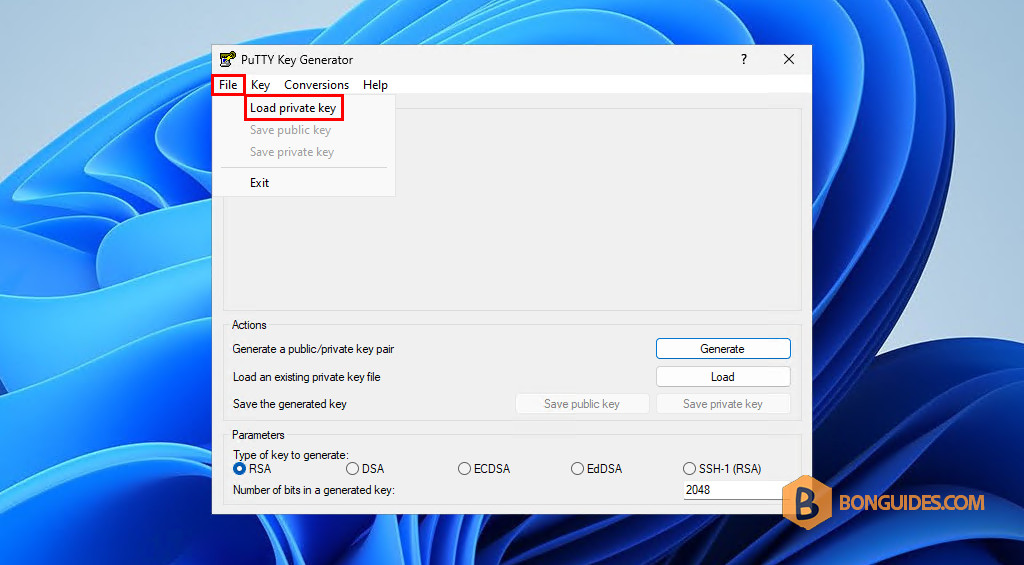This screenshot has height=565, width=1024.
Task: Click the 'Save the generated key' label
Action: tap(289, 404)
